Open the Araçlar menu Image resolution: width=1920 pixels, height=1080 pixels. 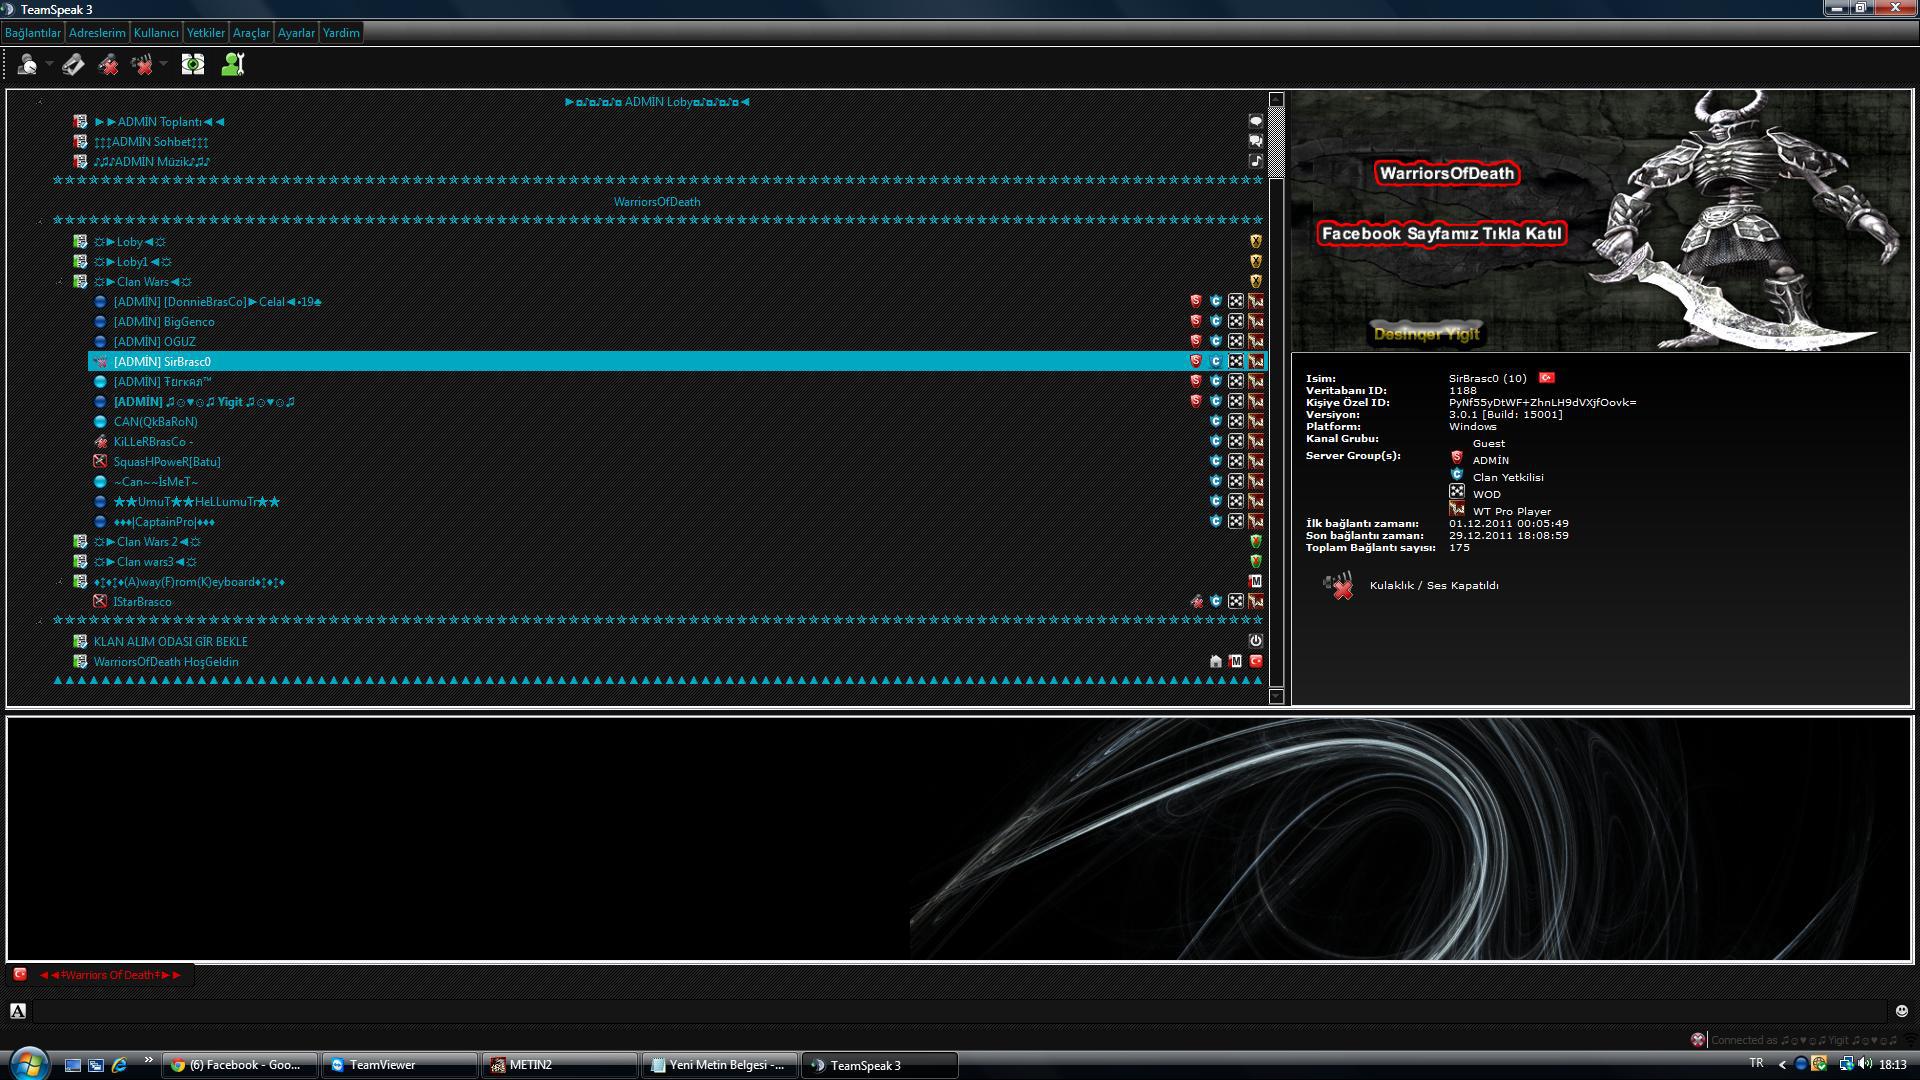pyautogui.click(x=251, y=33)
